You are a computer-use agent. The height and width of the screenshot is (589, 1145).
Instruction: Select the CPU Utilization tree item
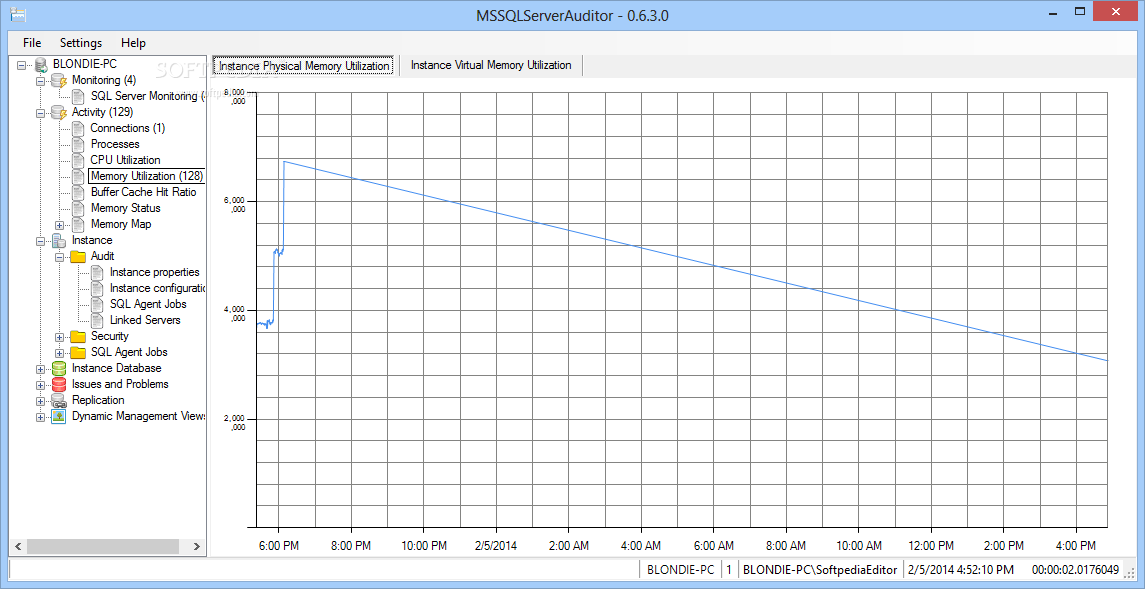(x=126, y=160)
